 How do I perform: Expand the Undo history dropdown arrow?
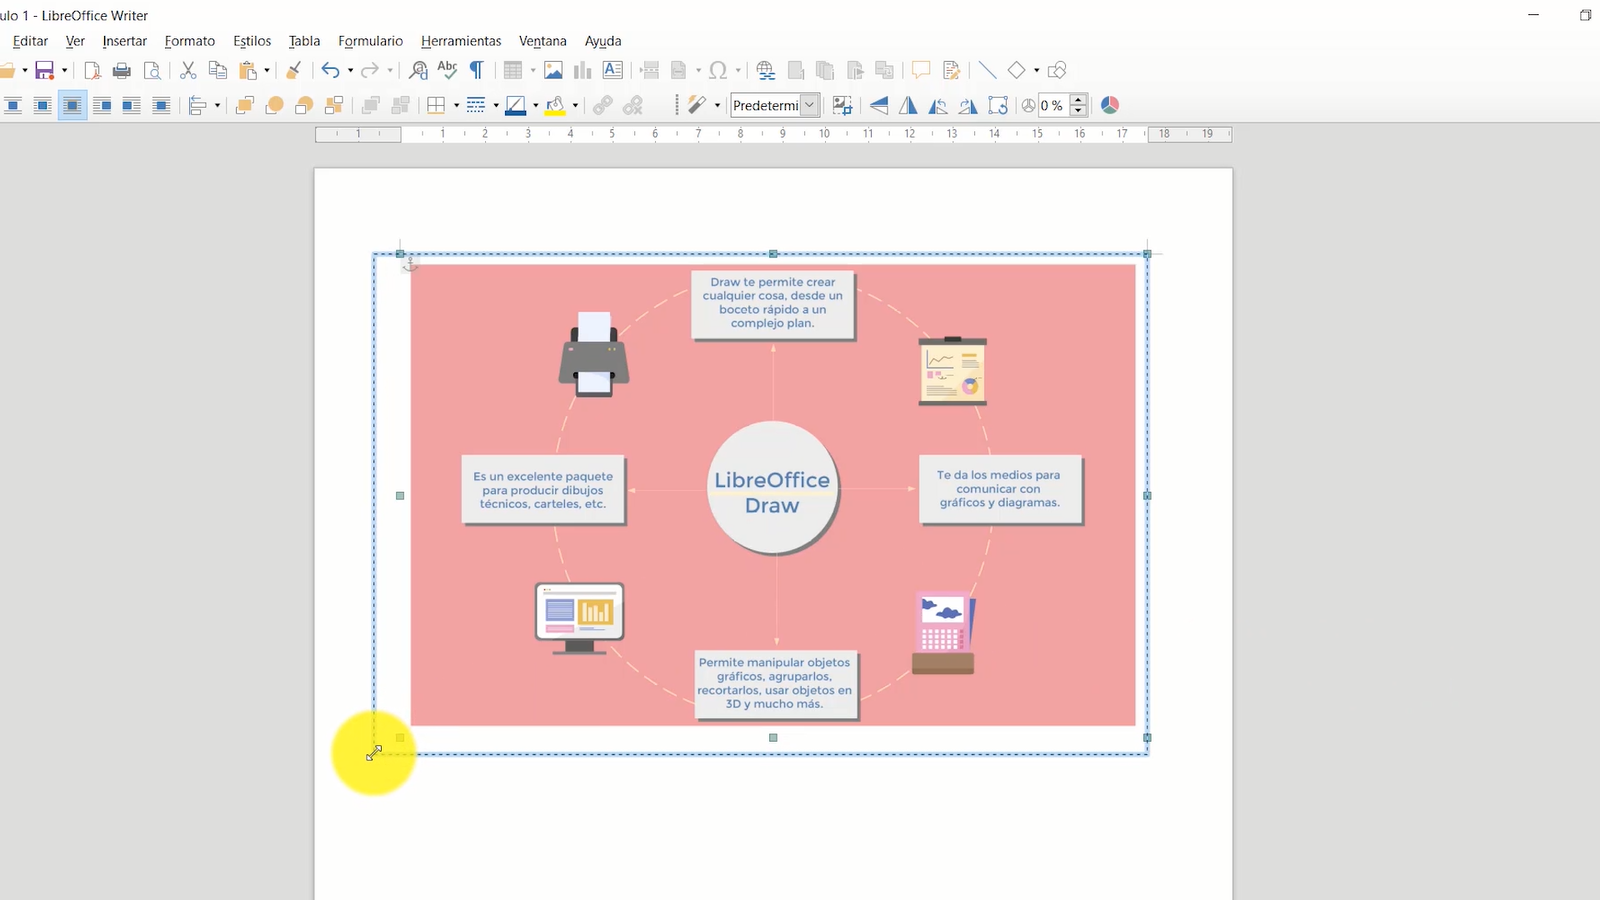click(x=350, y=70)
